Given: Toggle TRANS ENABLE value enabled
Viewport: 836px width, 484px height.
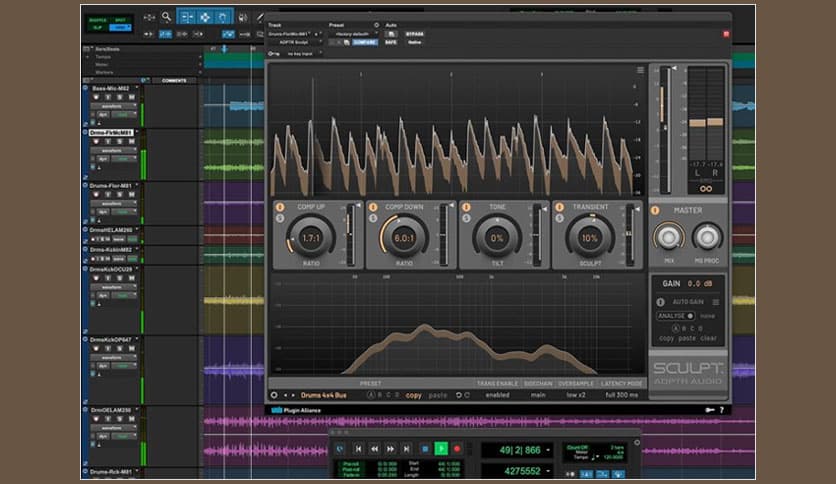Looking at the screenshot, I should tap(497, 395).
